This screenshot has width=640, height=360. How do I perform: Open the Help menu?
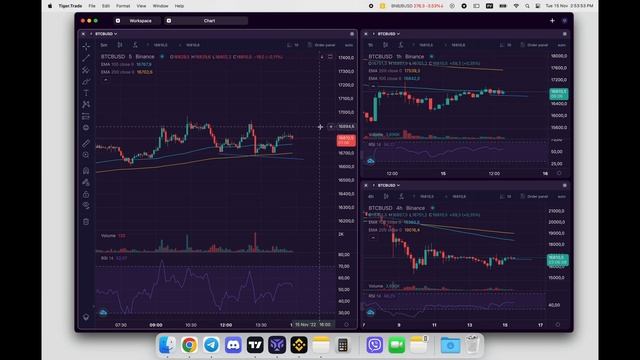click(179, 6)
